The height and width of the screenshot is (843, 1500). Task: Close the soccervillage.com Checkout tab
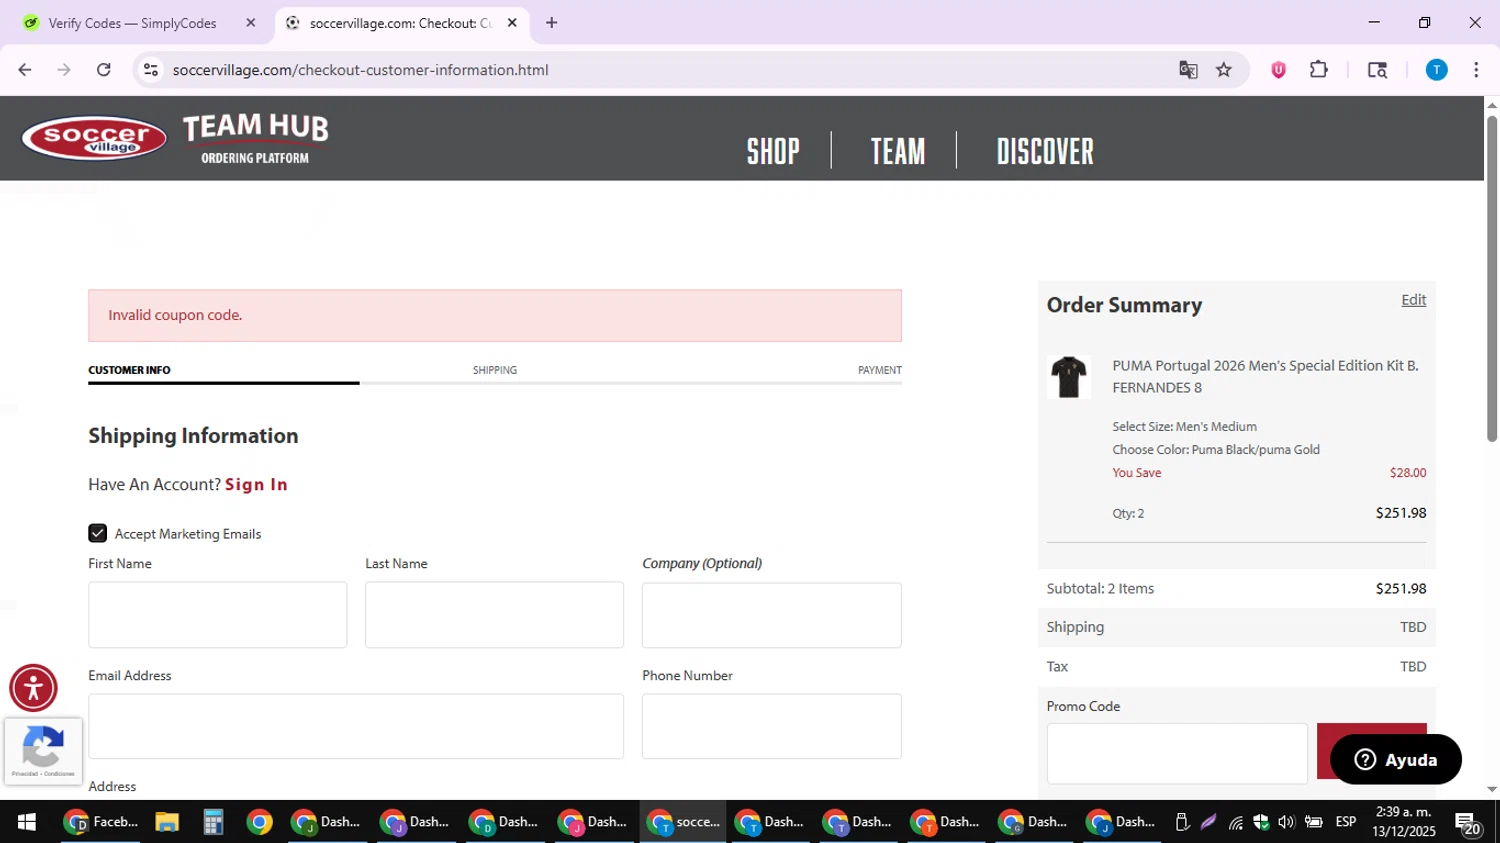point(512,22)
